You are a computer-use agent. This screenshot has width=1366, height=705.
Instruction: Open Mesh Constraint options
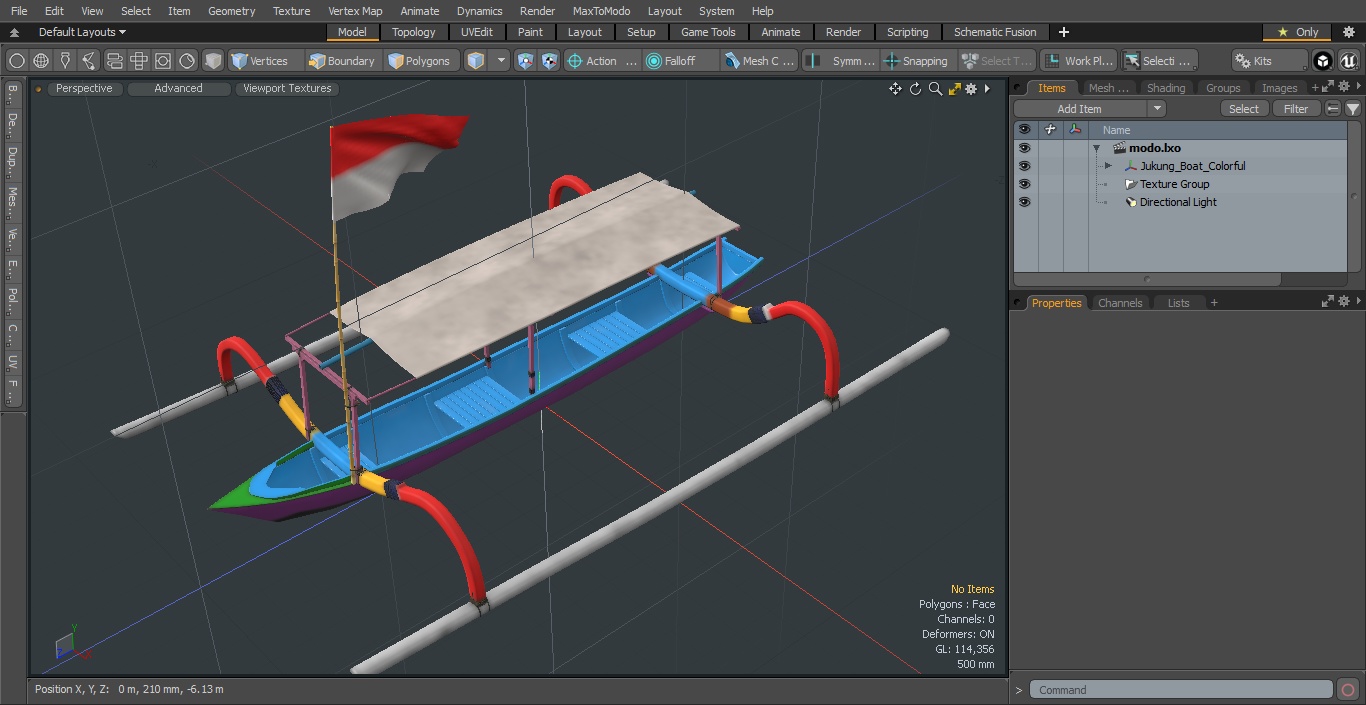(x=759, y=61)
